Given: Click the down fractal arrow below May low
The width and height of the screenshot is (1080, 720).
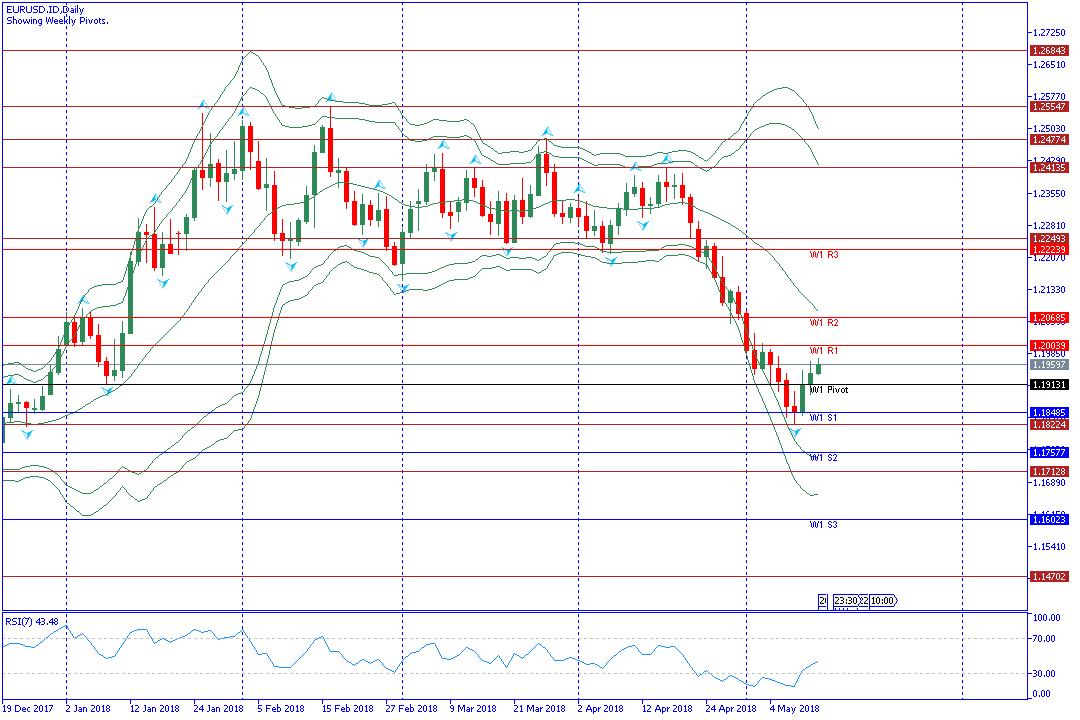Looking at the screenshot, I should click(797, 433).
